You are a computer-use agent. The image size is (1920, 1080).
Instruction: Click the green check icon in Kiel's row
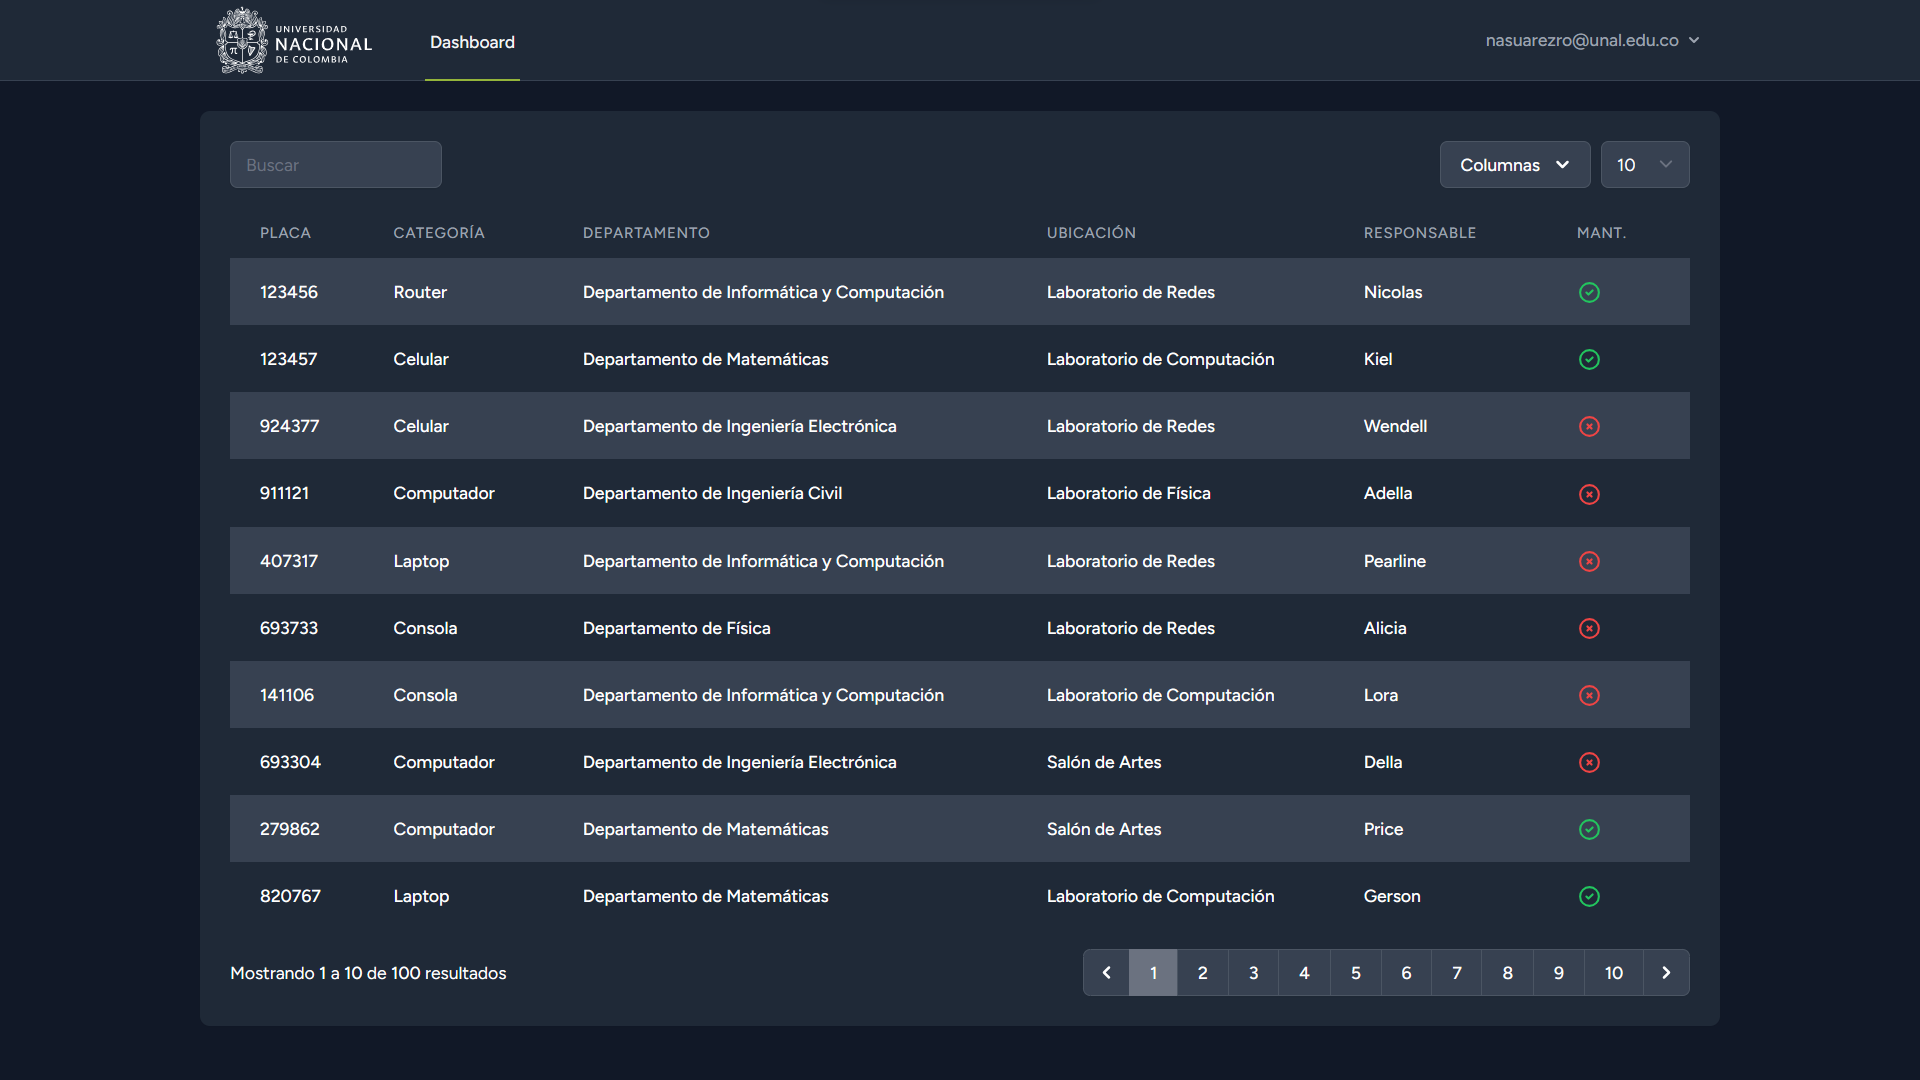(1589, 359)
